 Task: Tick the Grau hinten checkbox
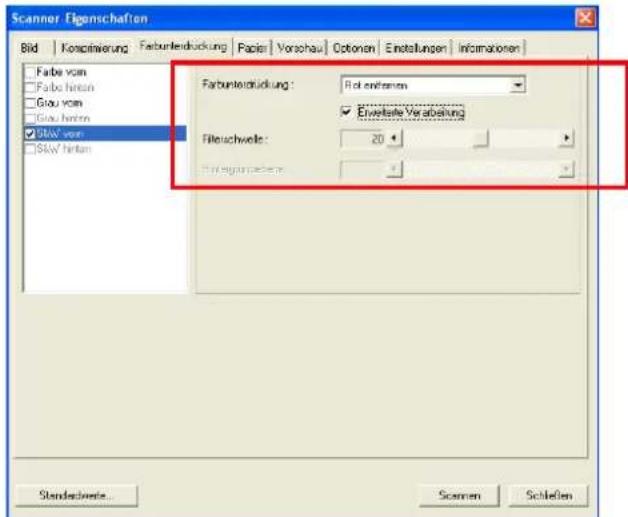pos(31,118)
